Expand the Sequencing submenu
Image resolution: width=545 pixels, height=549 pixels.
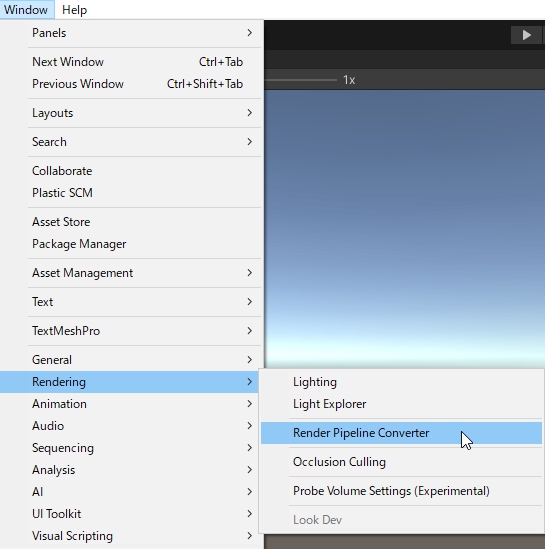(x=130, y=448)
